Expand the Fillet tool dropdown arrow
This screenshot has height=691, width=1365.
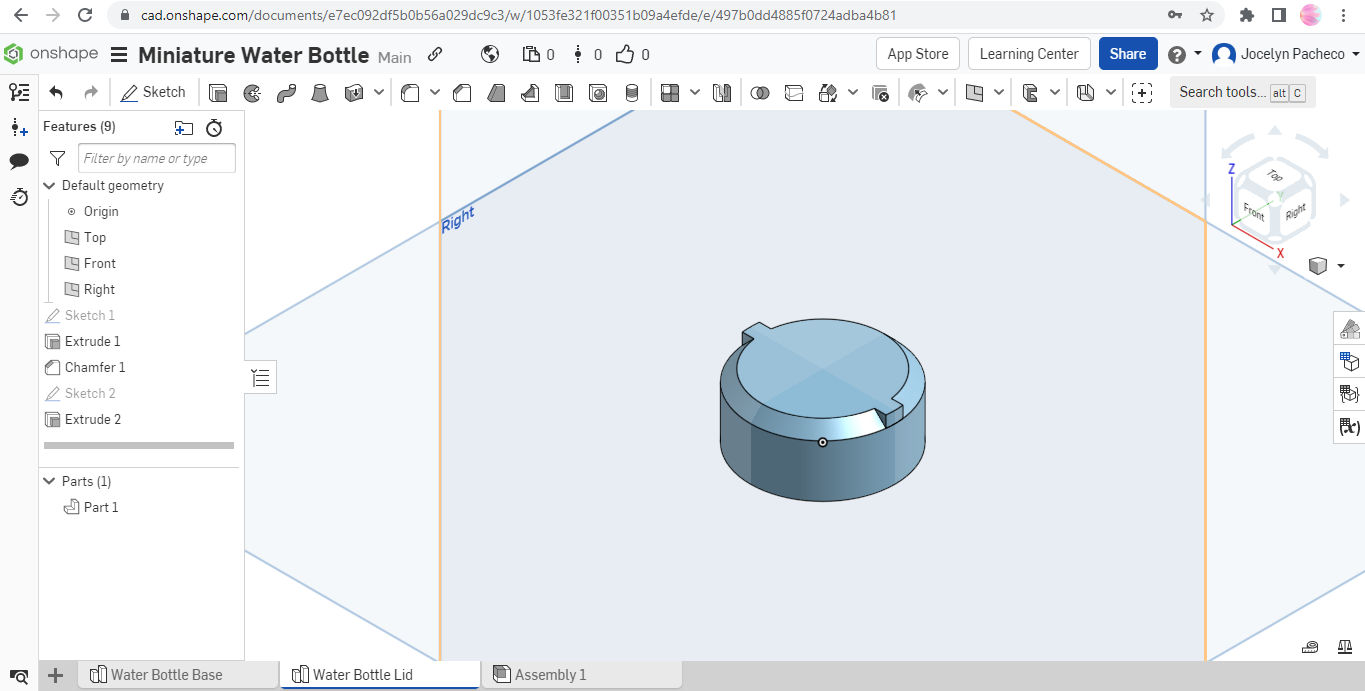(435, 93)
